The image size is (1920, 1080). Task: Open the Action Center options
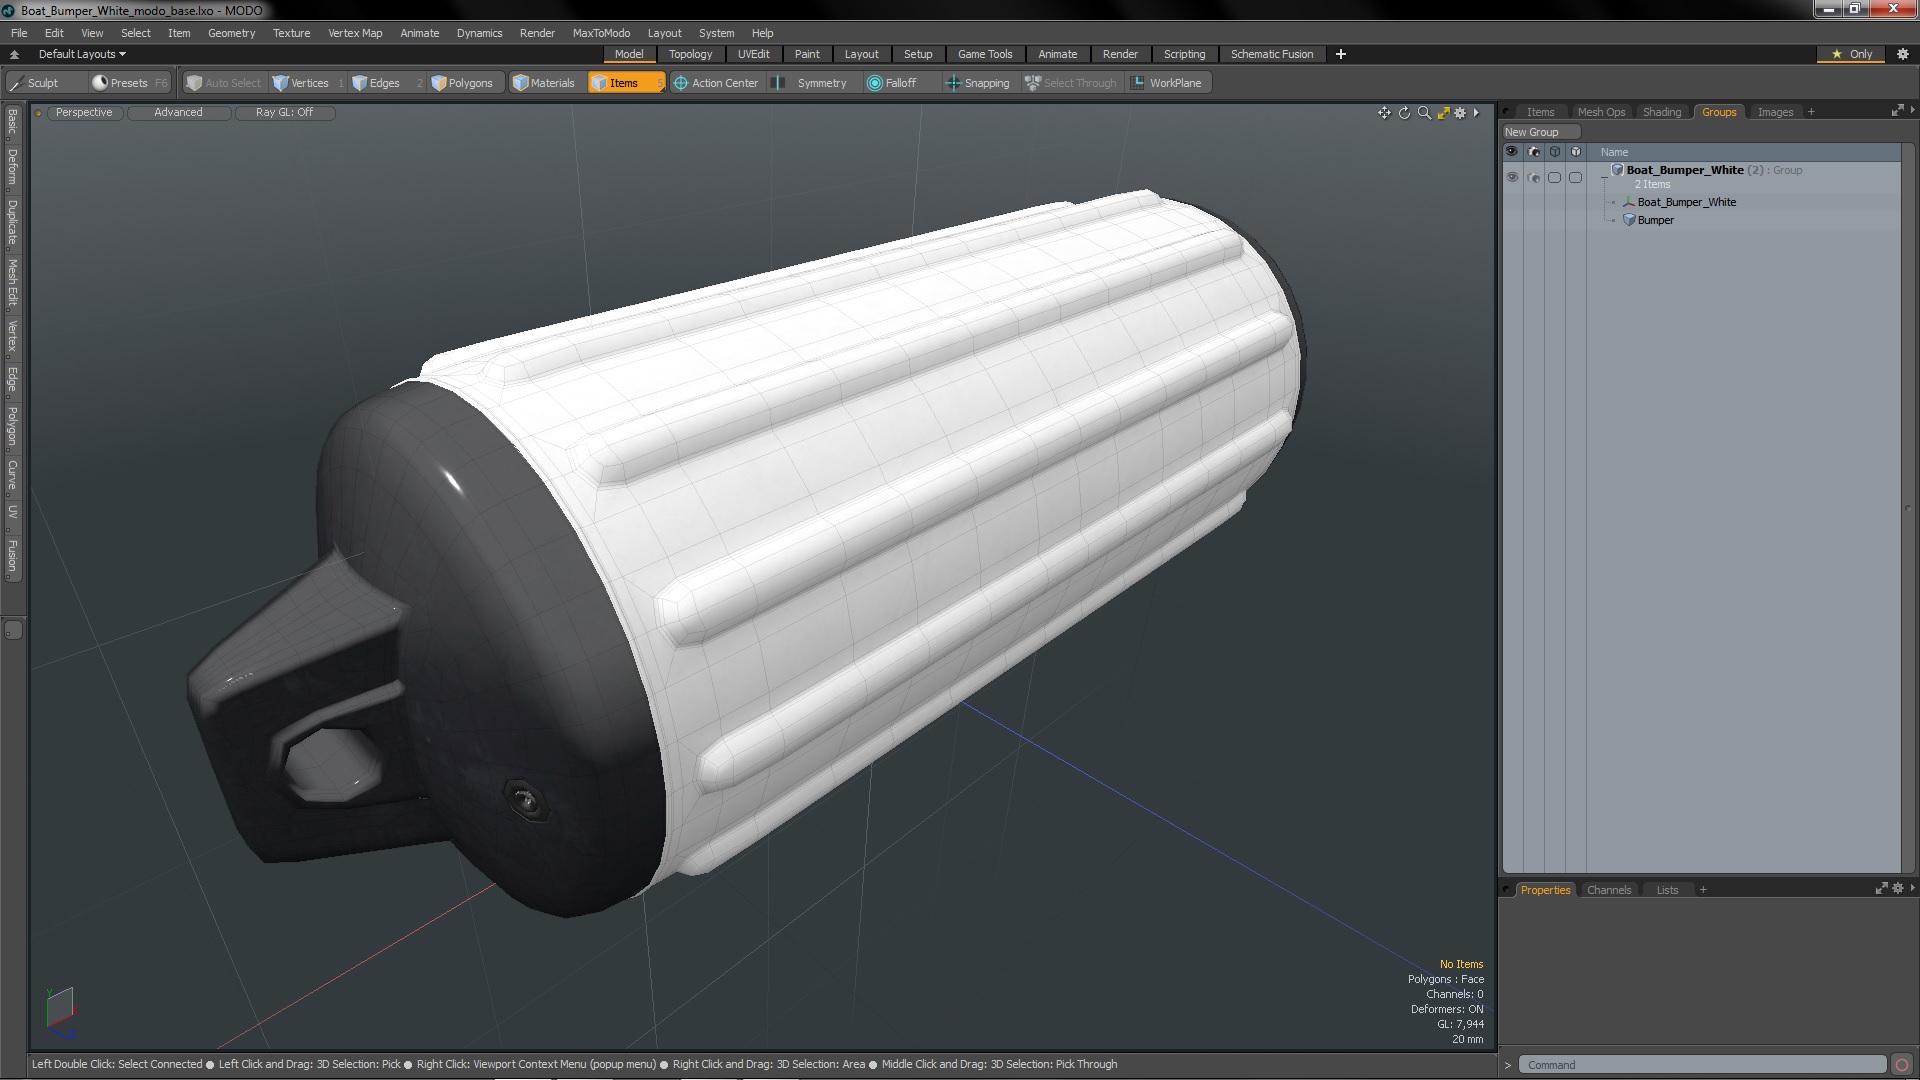click(x=716, y=83)
